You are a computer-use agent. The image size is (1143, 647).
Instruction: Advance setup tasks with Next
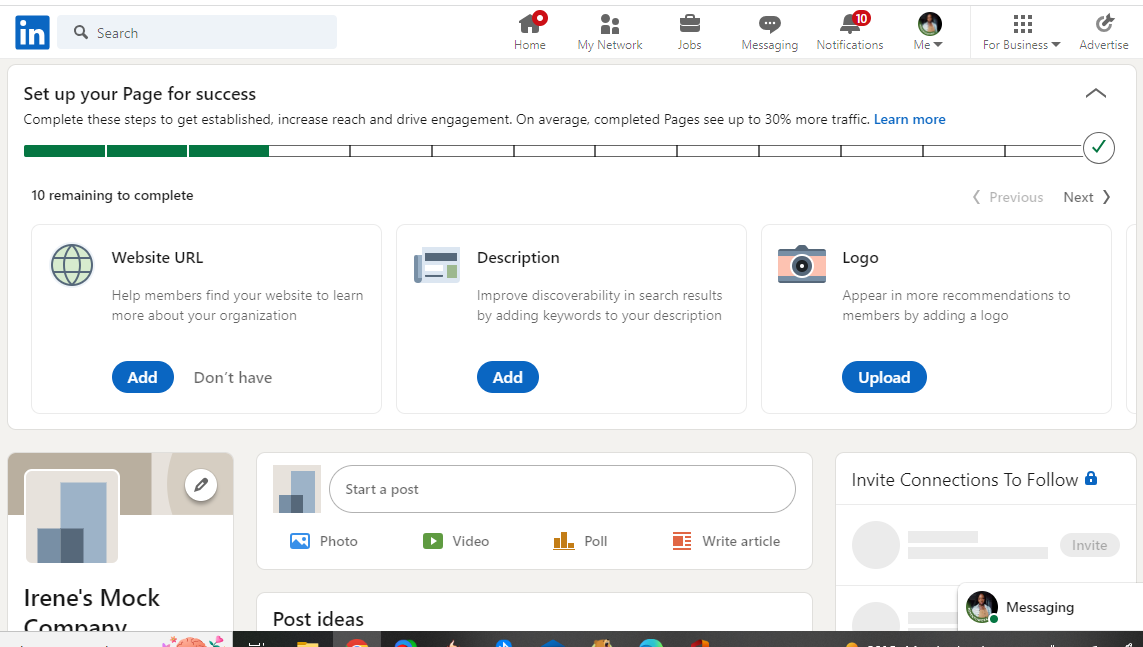(1084, 197)
